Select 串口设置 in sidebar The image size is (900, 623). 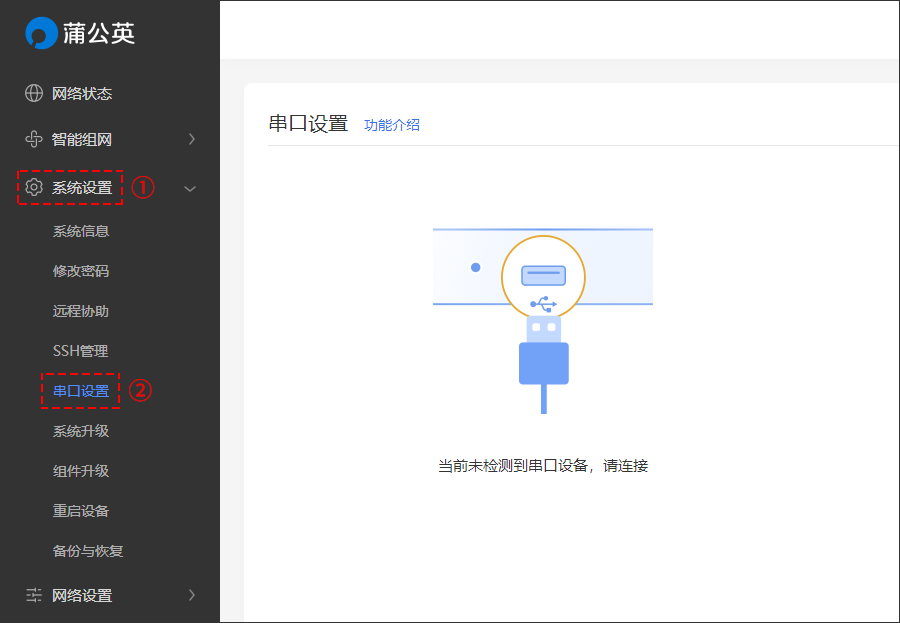tap(81, 391)
